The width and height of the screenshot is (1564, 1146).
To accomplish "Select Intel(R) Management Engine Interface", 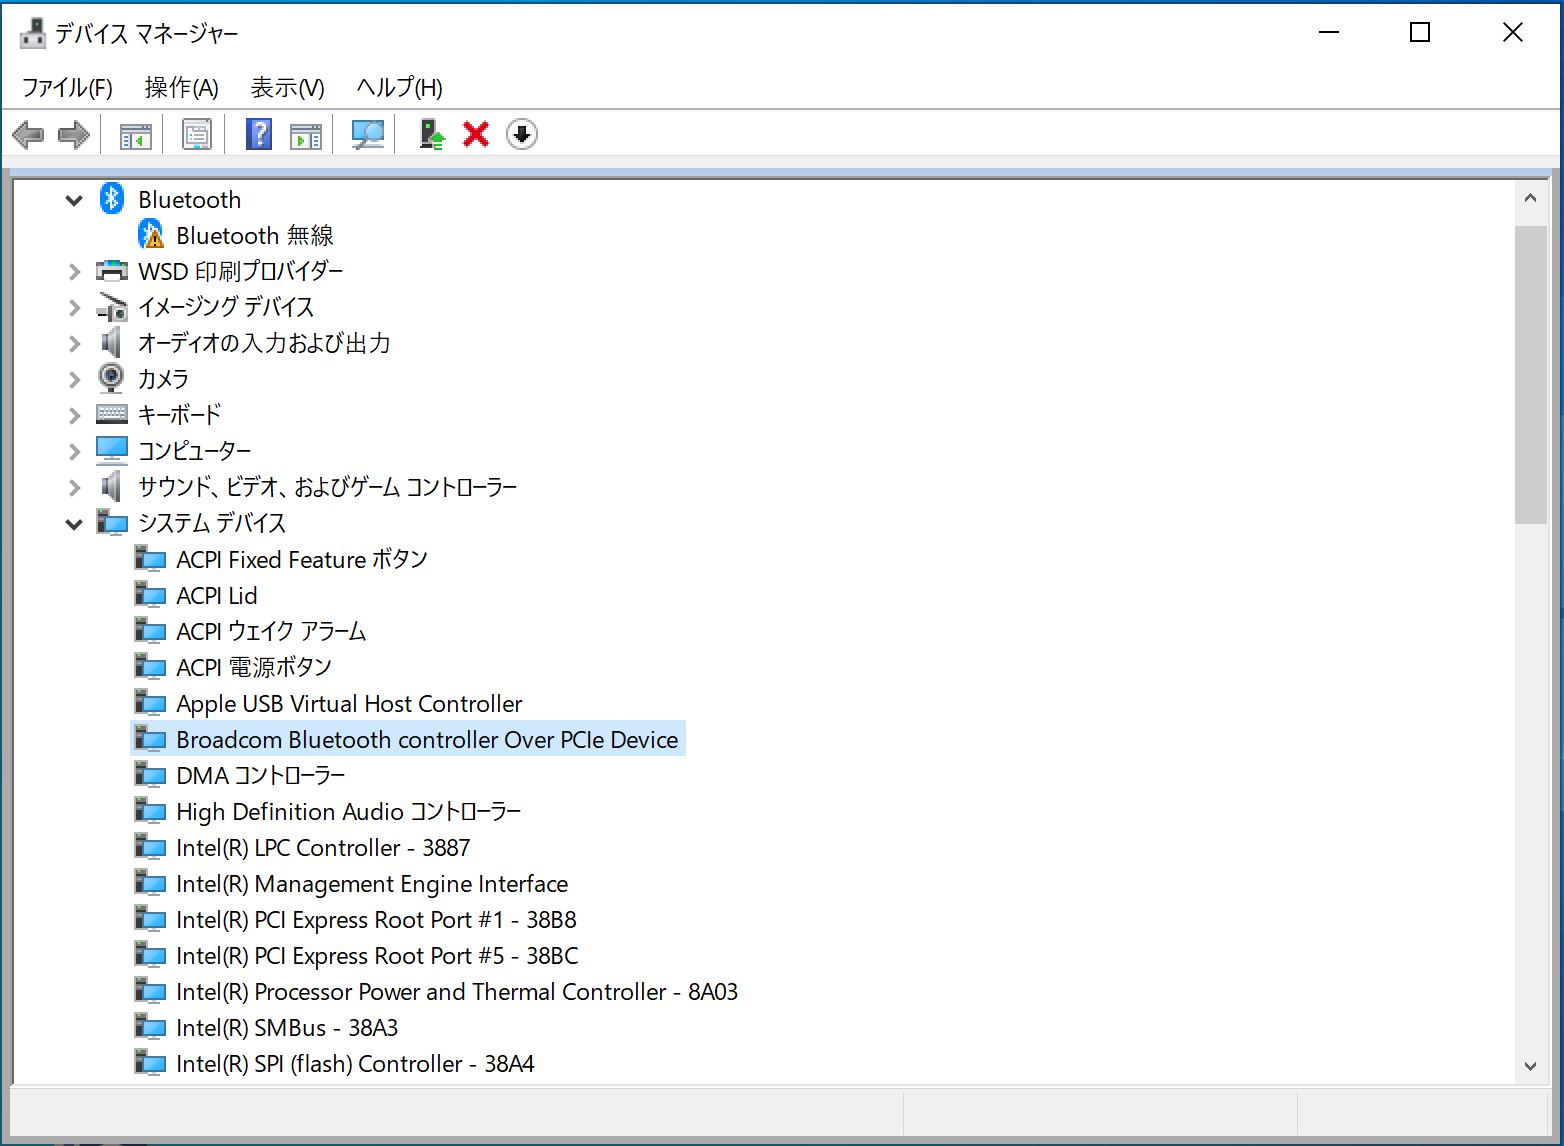I will pos(371,884).
